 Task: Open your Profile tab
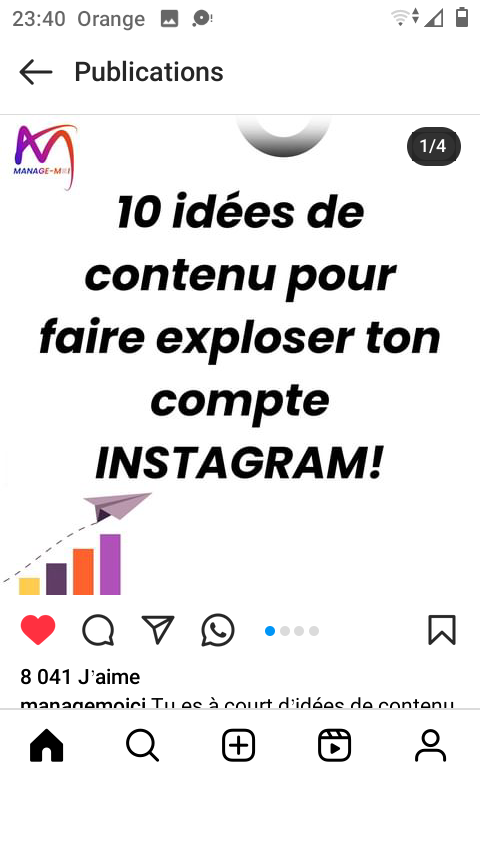coord(430,745)
